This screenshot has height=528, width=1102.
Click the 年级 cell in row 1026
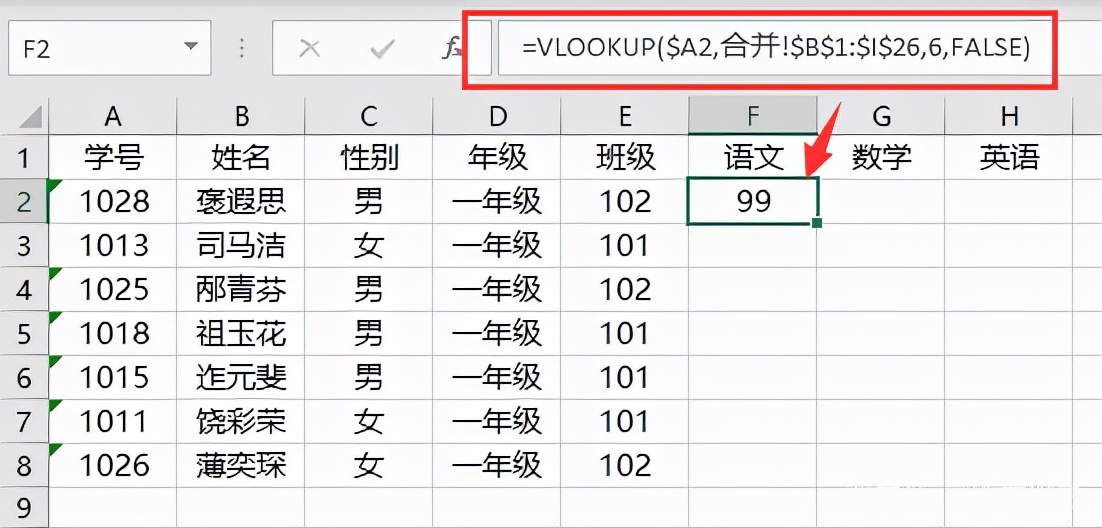(x=497, y=465)
